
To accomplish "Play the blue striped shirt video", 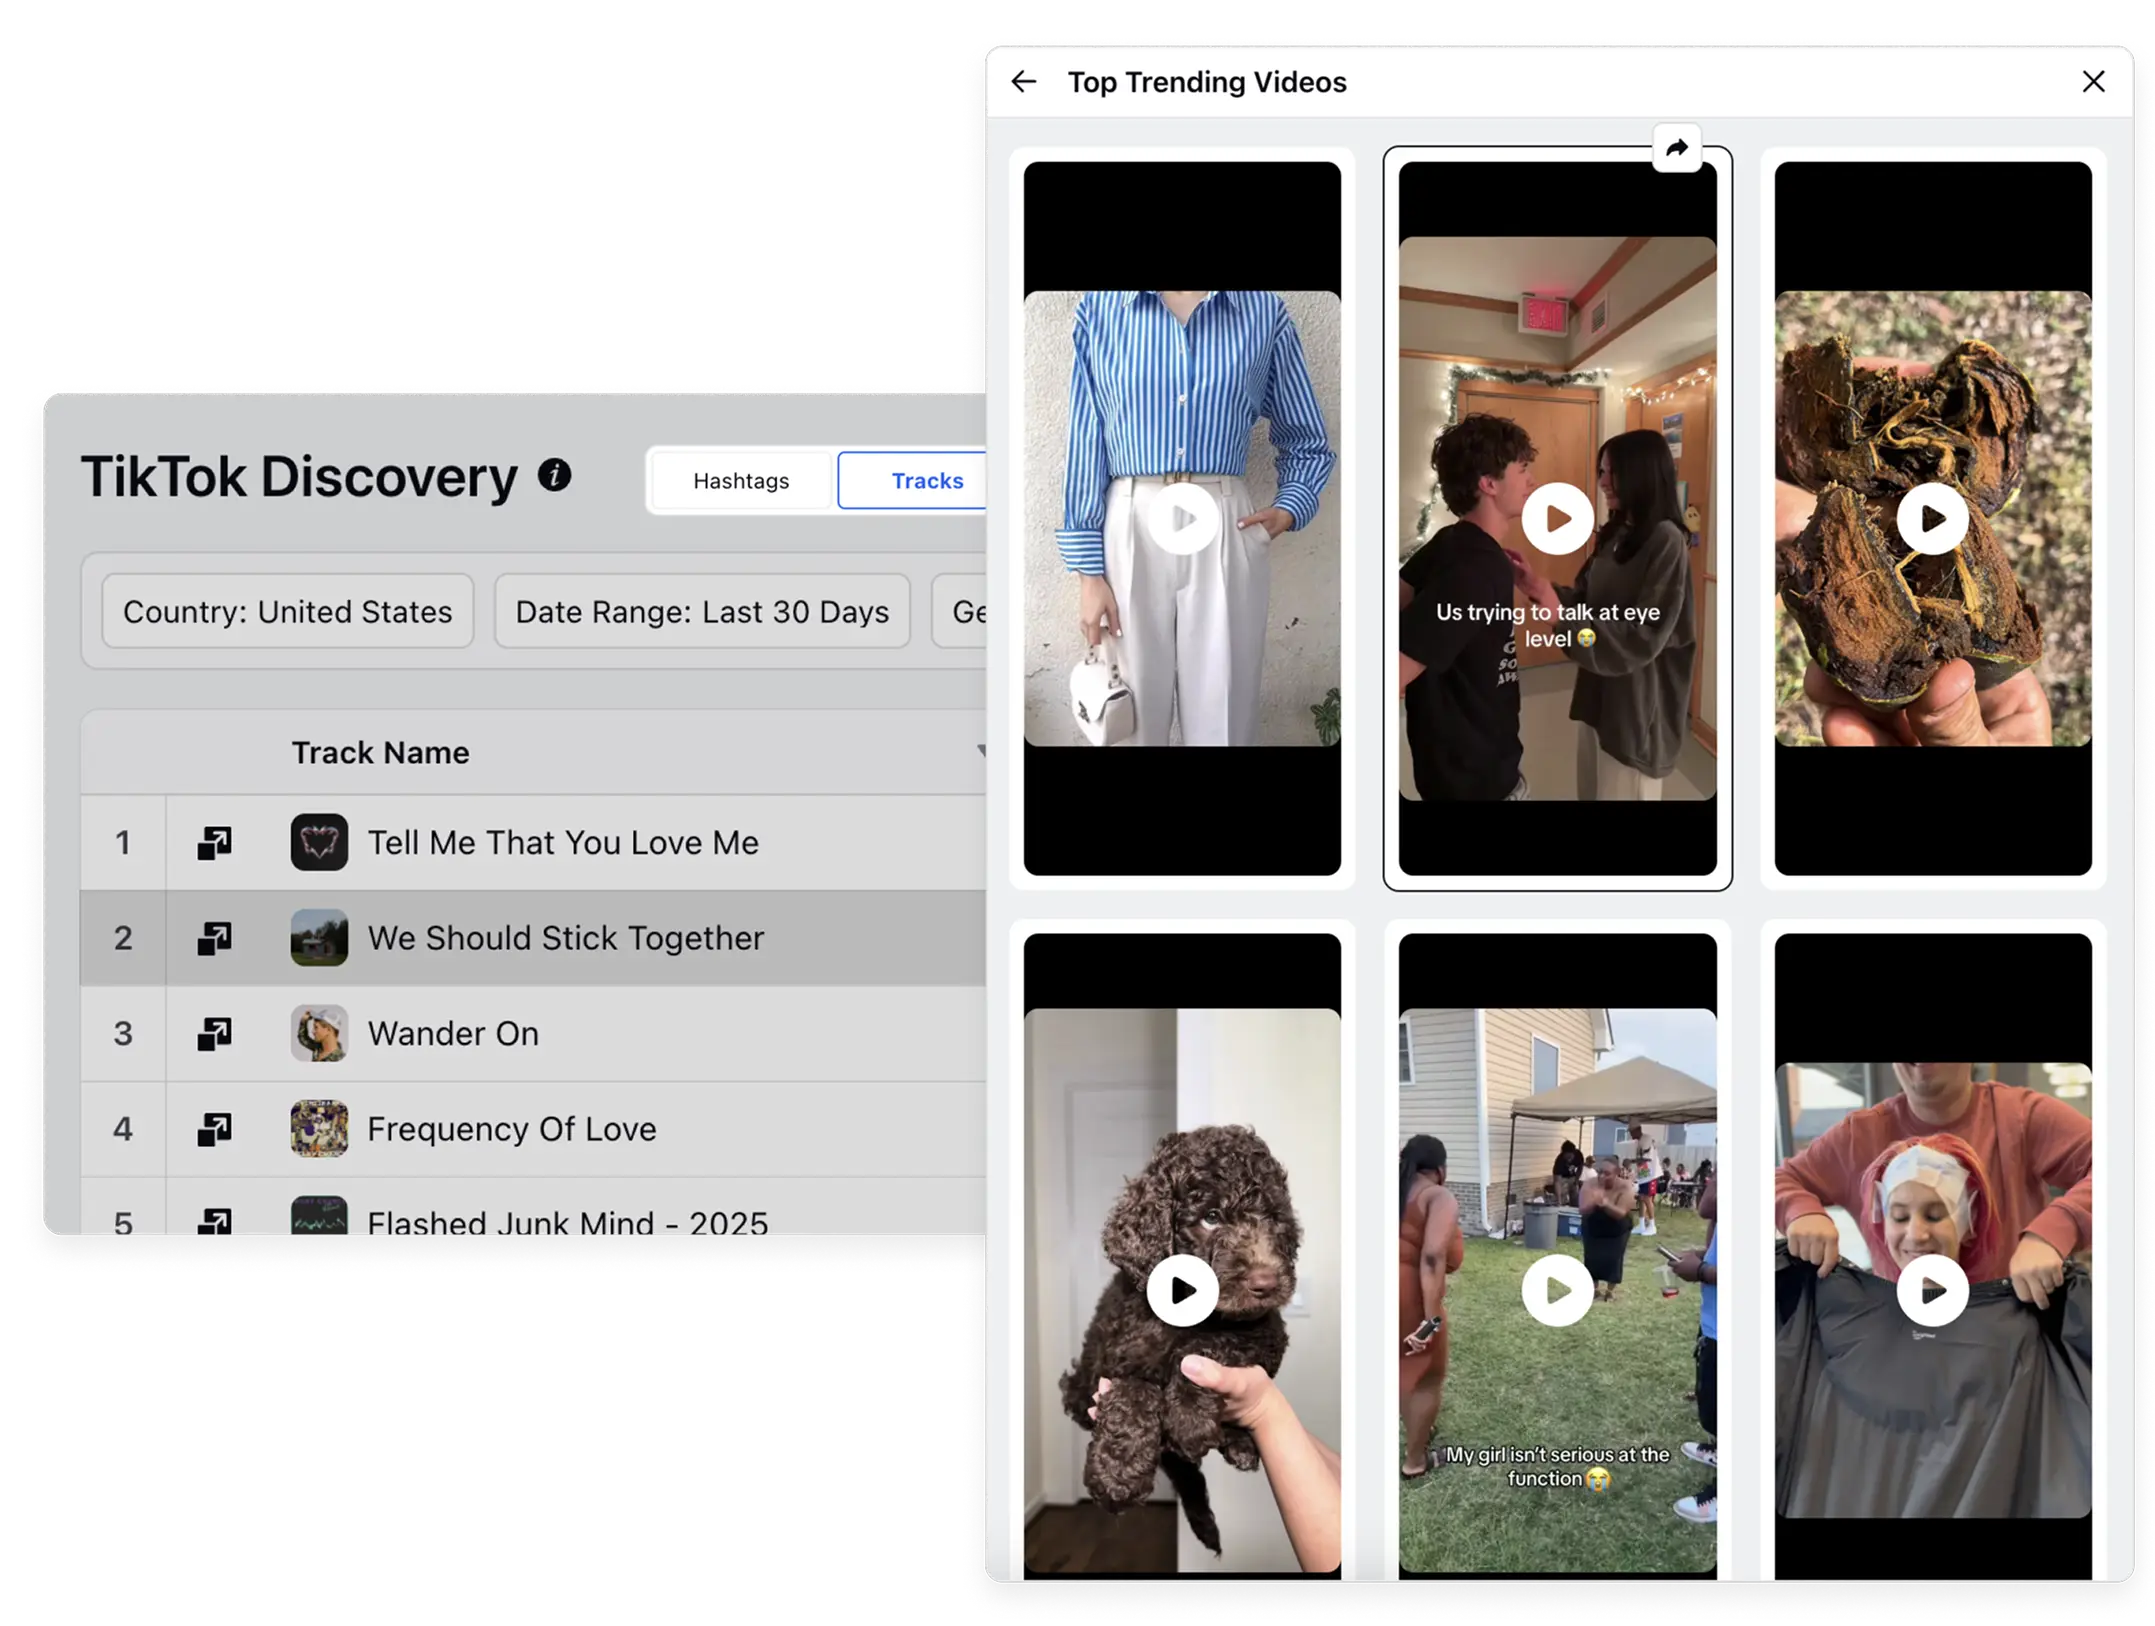I will (1182, 518).
